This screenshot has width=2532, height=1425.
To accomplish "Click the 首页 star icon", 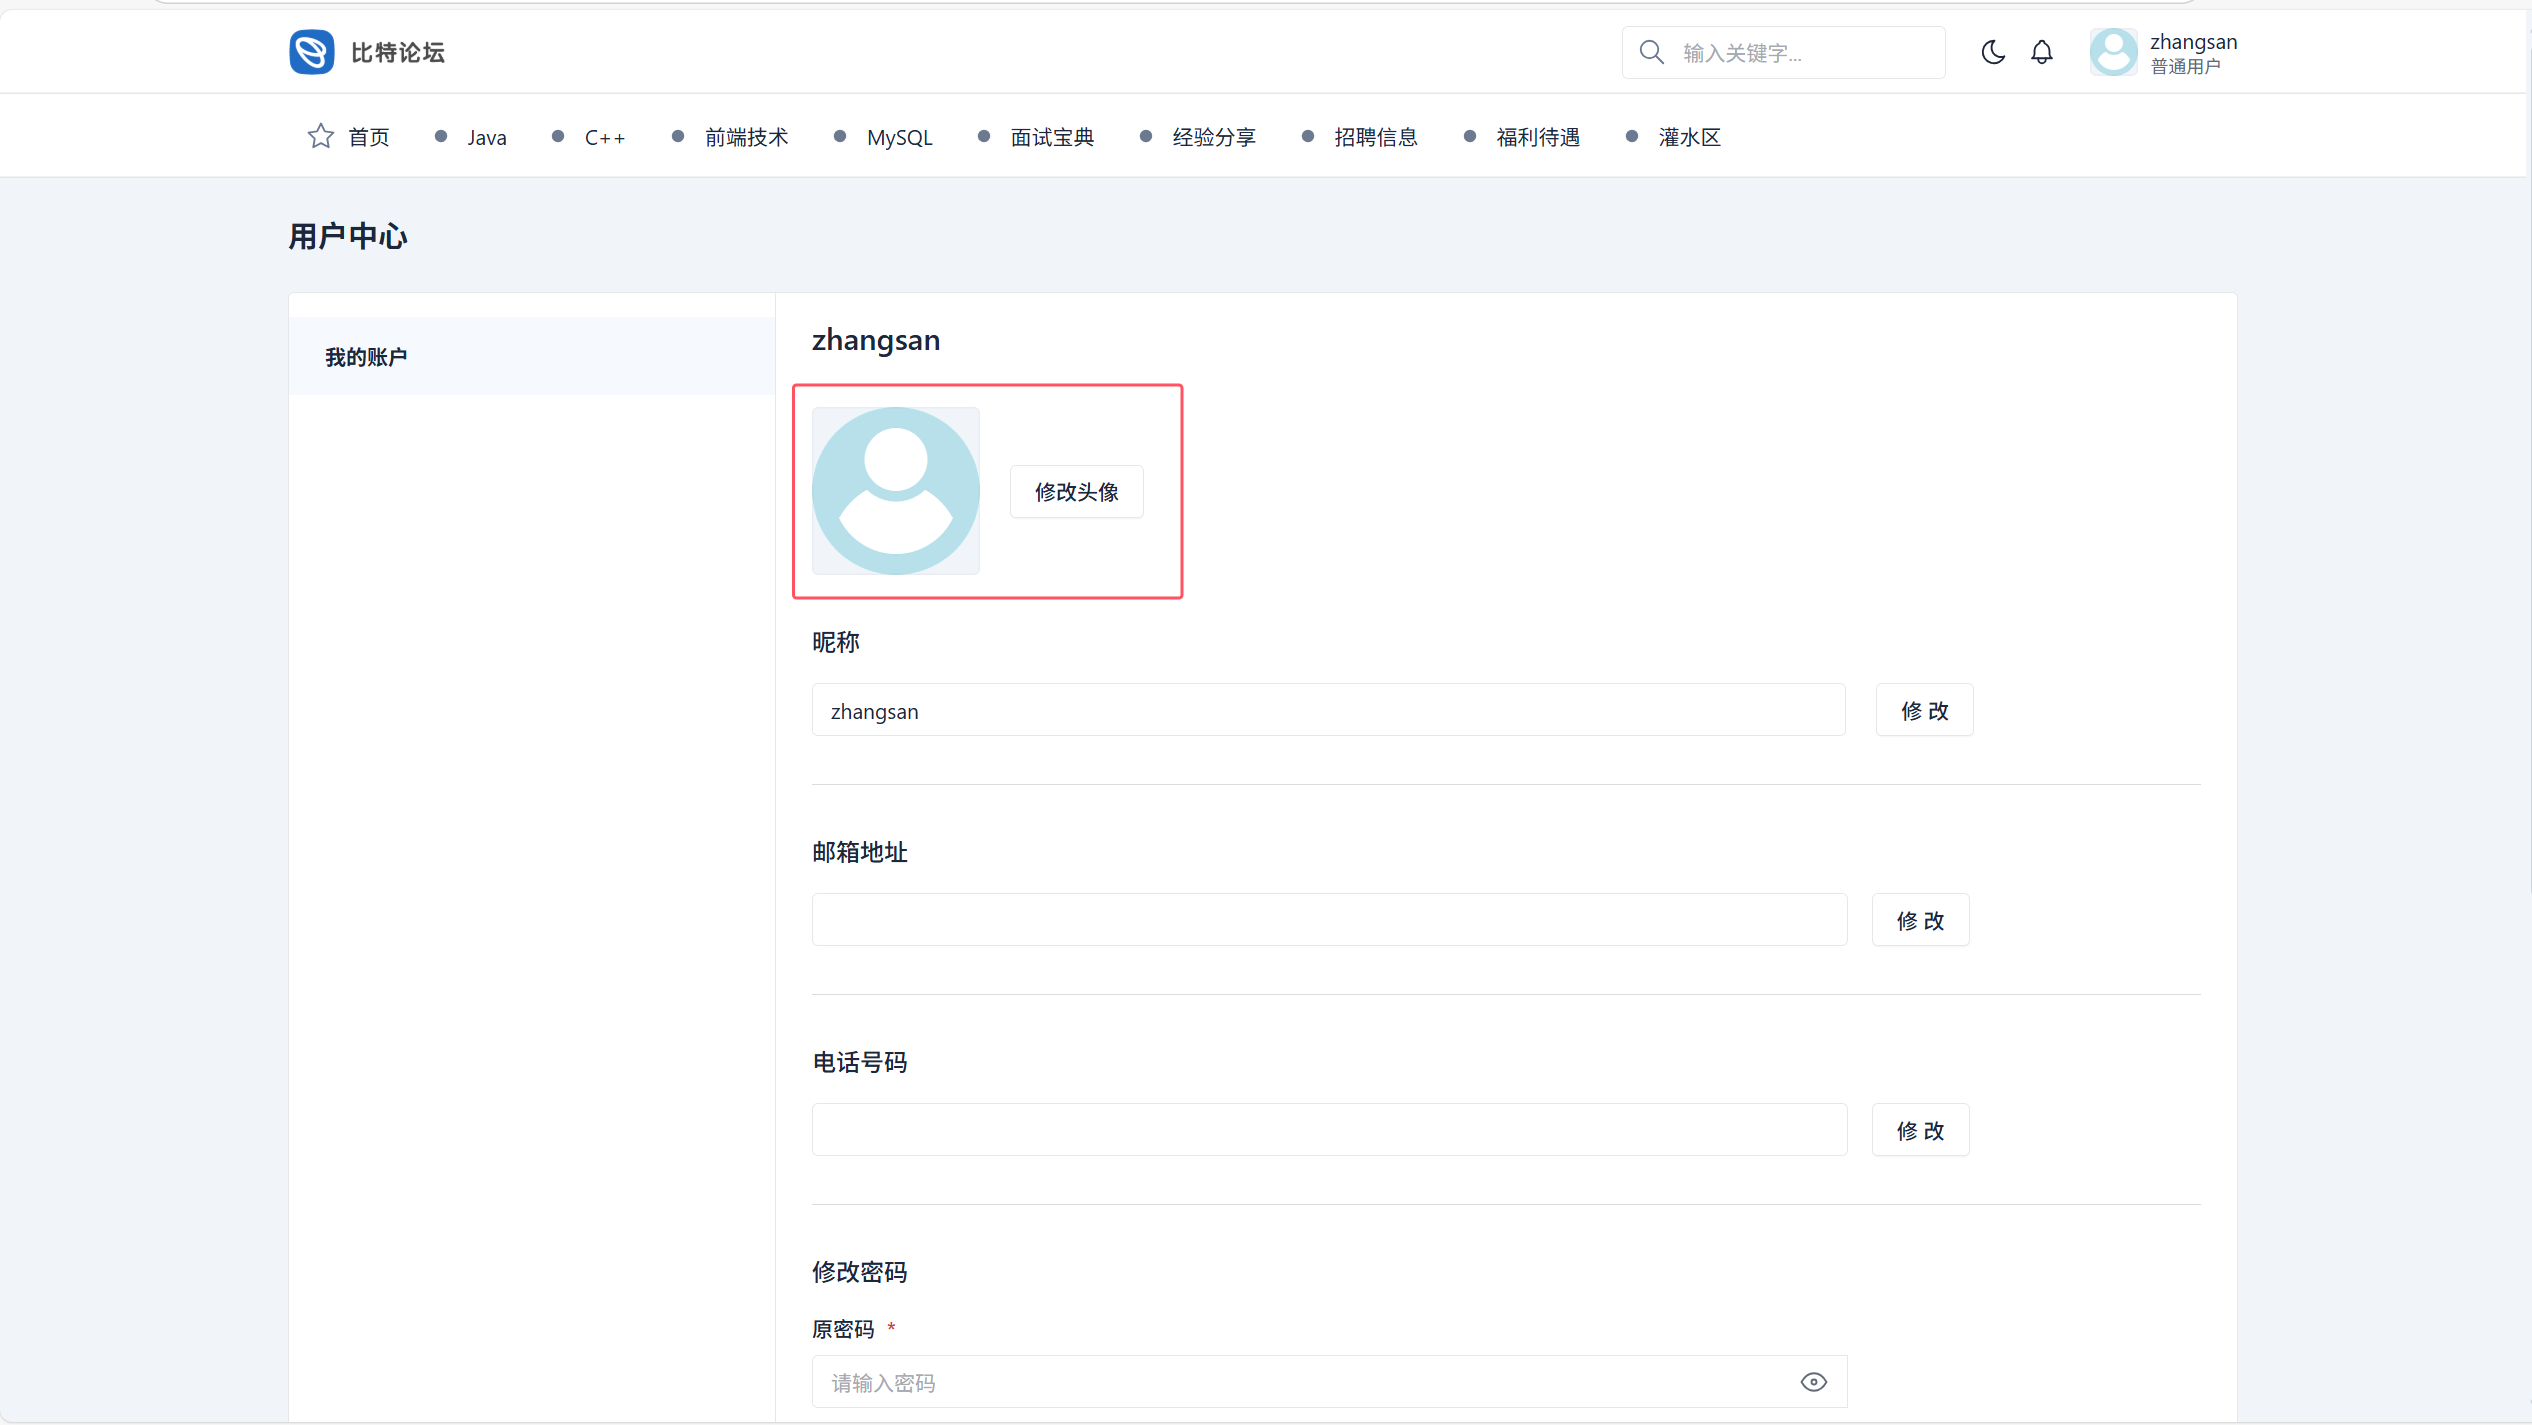I will coord(320,136).
